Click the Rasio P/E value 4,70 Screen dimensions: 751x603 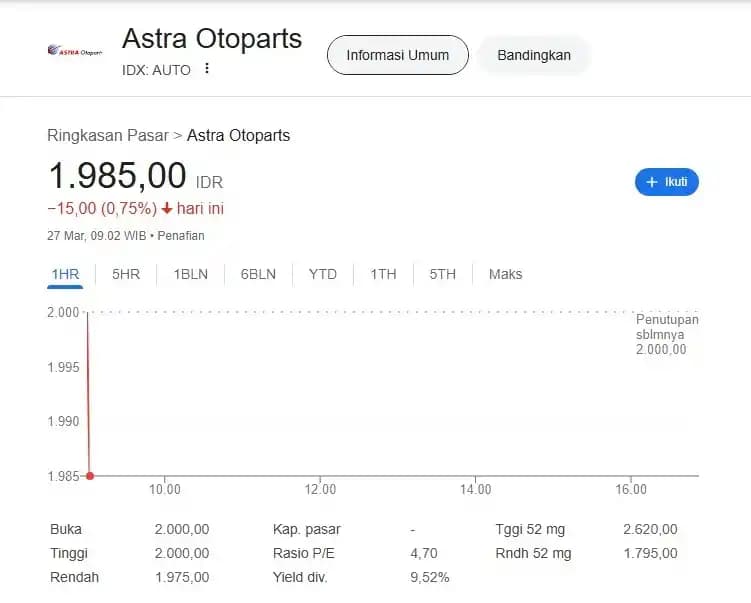424,553
